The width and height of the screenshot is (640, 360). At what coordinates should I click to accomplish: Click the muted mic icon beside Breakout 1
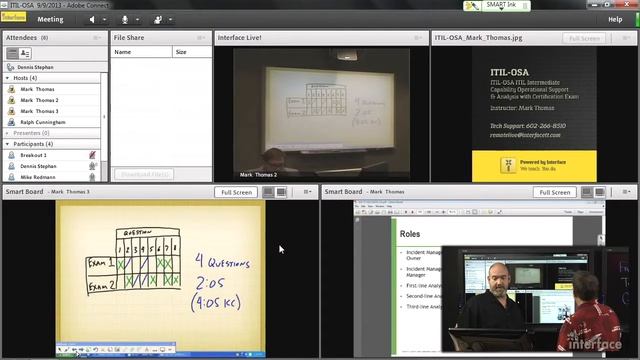click(93, 155)
